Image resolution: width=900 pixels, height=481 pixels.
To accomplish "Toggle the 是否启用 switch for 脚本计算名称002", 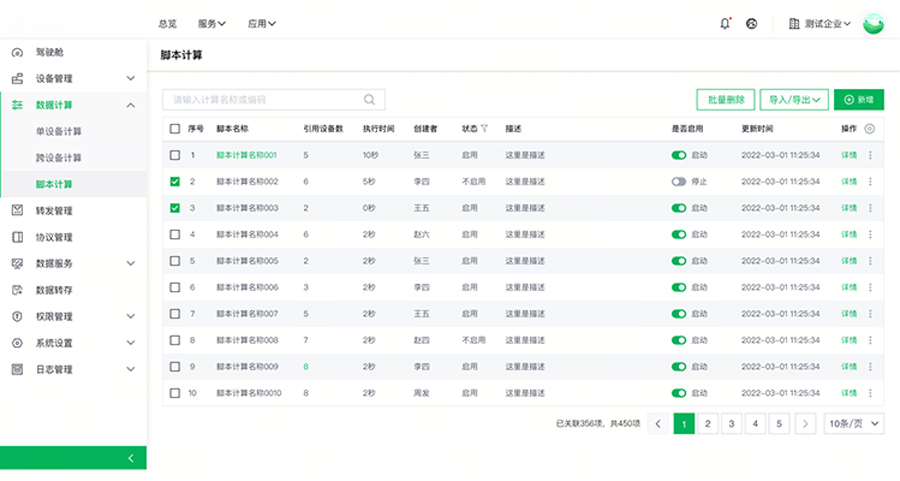I will (x=679, y=182).
